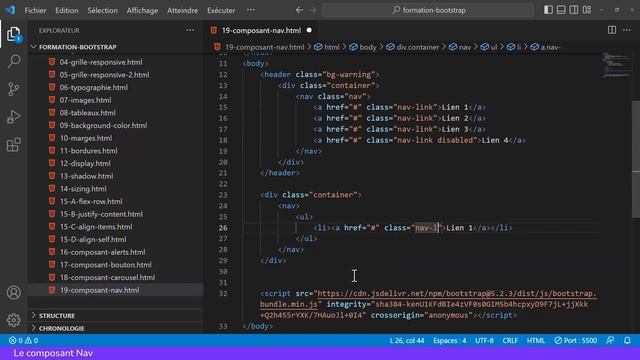Go forward with the right arrow
Image resolution: width=640 pixels, height=360 pixels.
tap(312, 10)
